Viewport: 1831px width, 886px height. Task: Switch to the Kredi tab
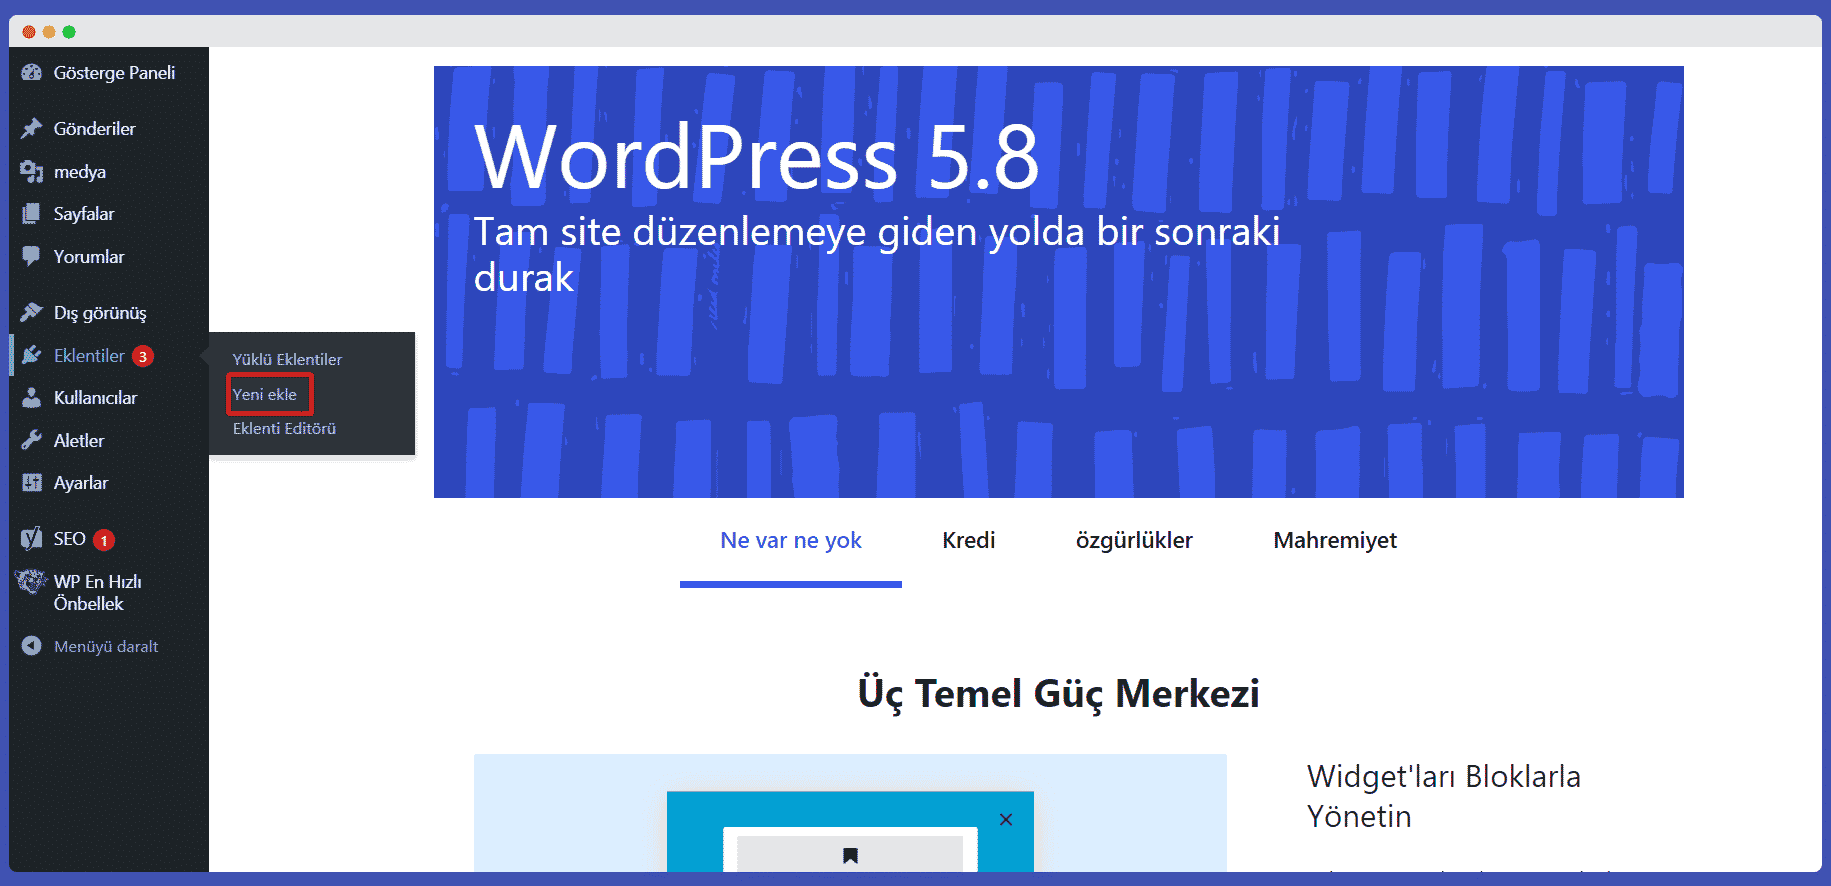pos(969,541)
